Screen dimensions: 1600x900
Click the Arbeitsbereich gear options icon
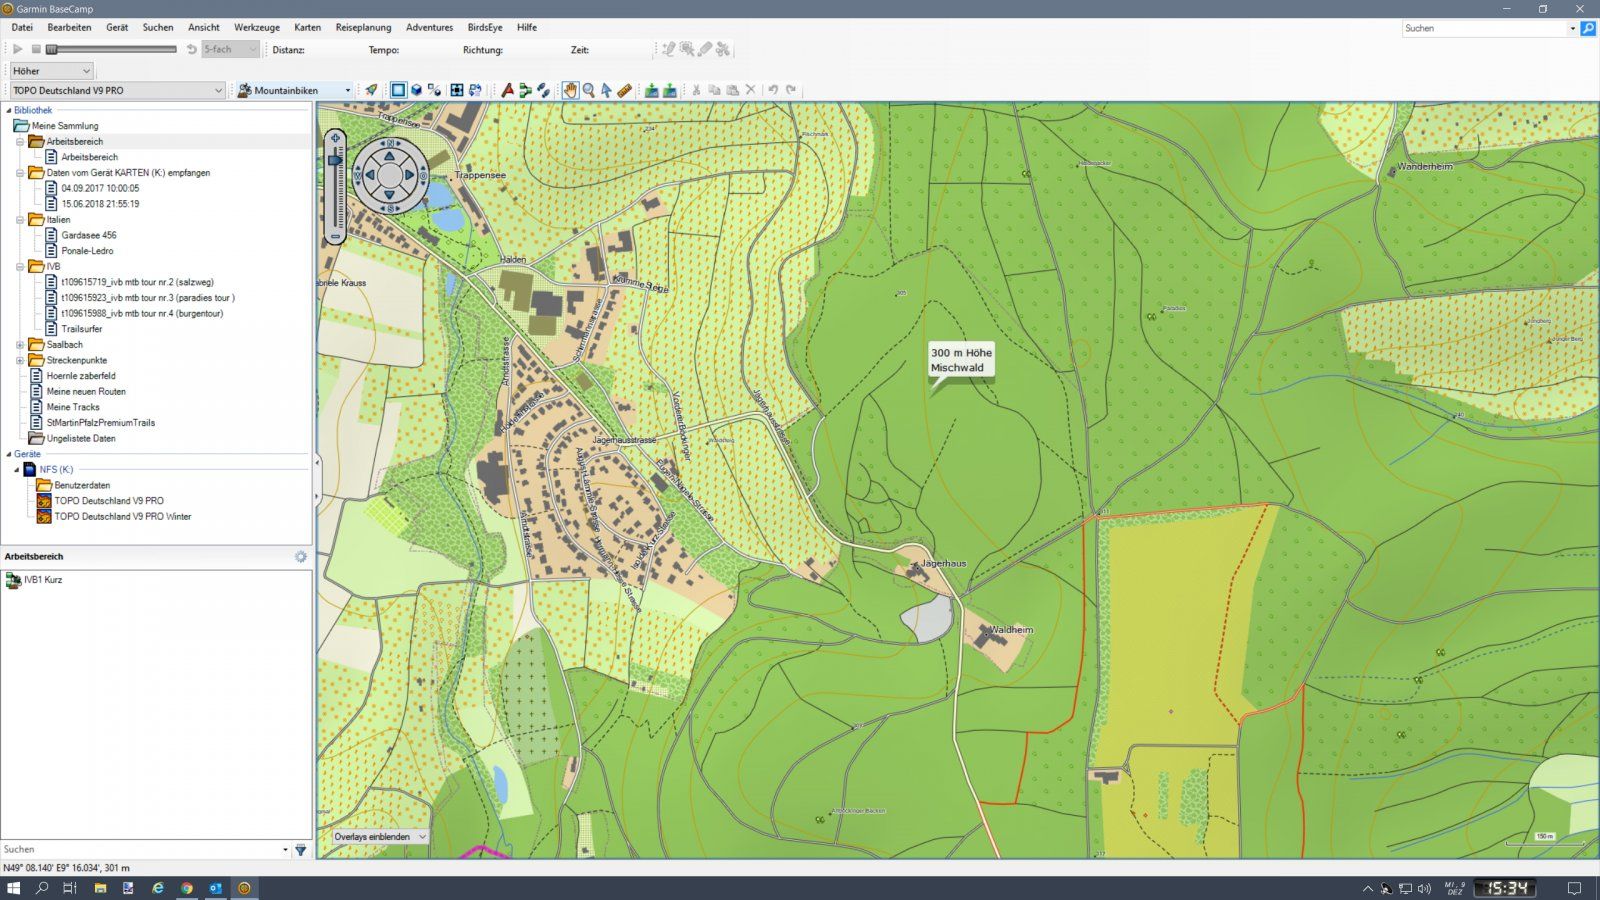[300, 557]
